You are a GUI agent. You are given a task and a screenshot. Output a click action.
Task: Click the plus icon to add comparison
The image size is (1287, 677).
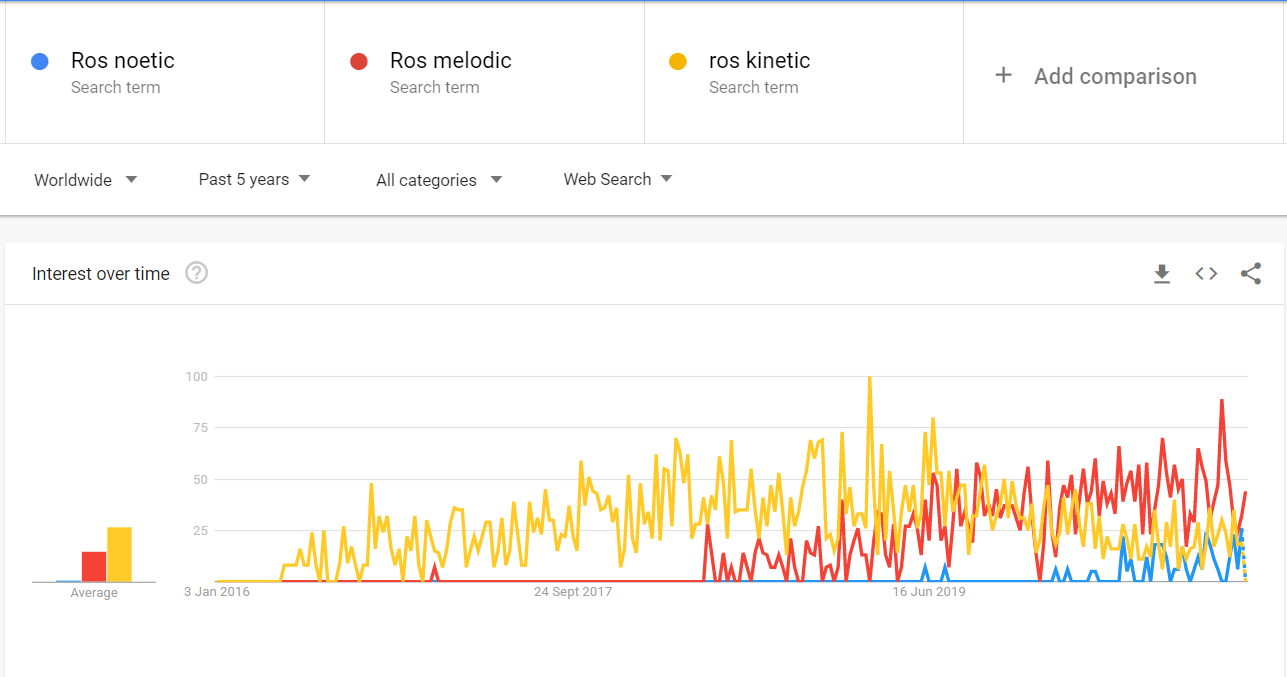click(x=1003, y=76)
